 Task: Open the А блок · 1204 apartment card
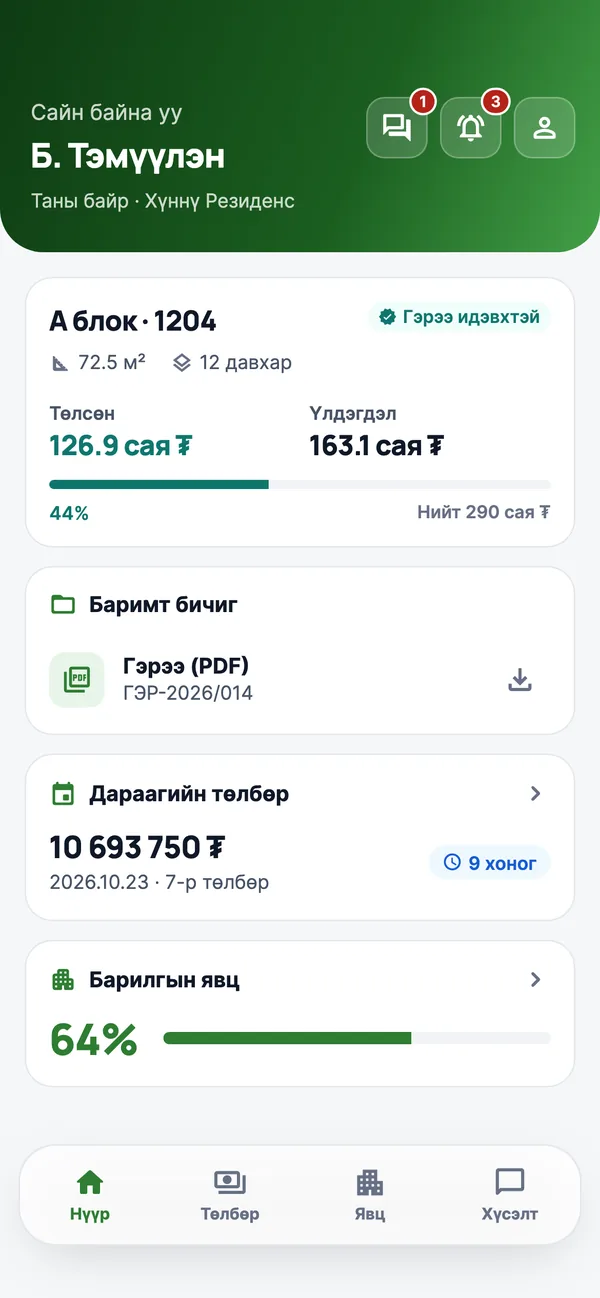(x=300, y=412)
